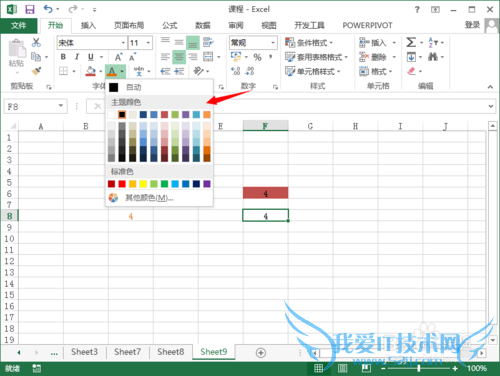Click the Clear eraser icon
The width and height of the screenshot is (500, 376).
click(x=412, y=71)
